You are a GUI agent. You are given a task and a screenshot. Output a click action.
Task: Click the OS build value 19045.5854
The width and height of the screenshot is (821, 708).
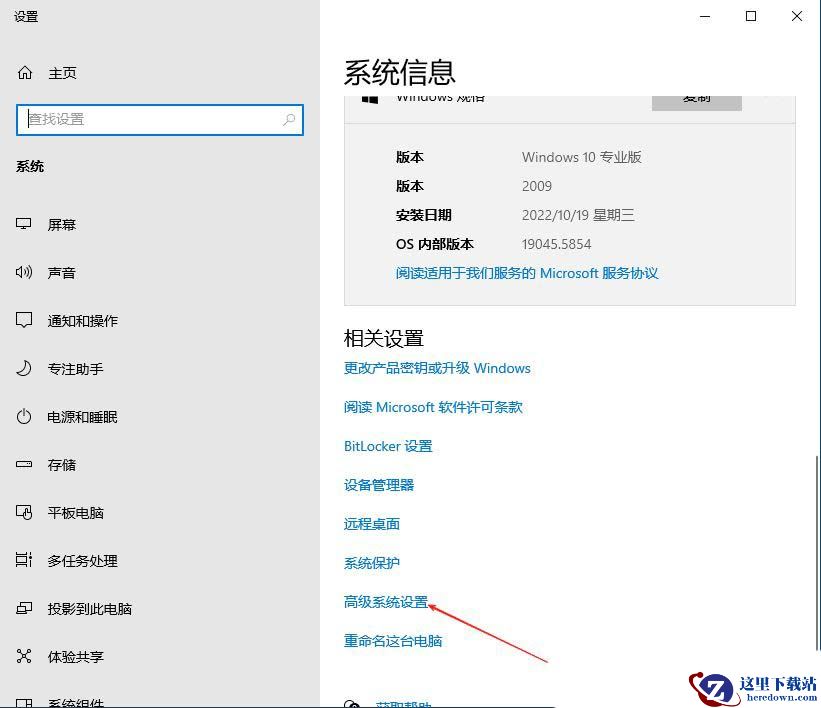(557, 244)
